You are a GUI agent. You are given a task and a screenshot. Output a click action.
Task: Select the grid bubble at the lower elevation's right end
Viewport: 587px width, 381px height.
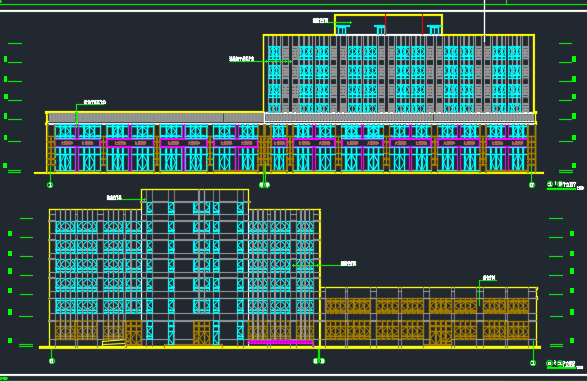533,363
